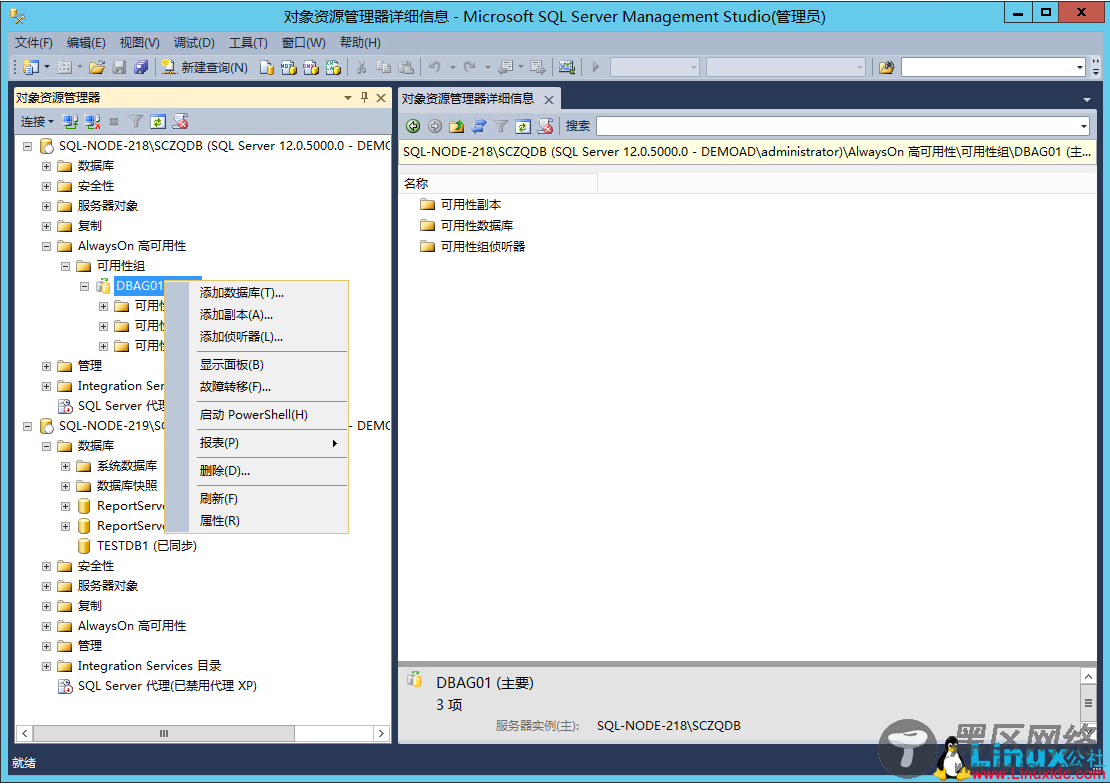
Task: Open the 对象资源管理器 panel window position dropdown
Action: (348, 98)
